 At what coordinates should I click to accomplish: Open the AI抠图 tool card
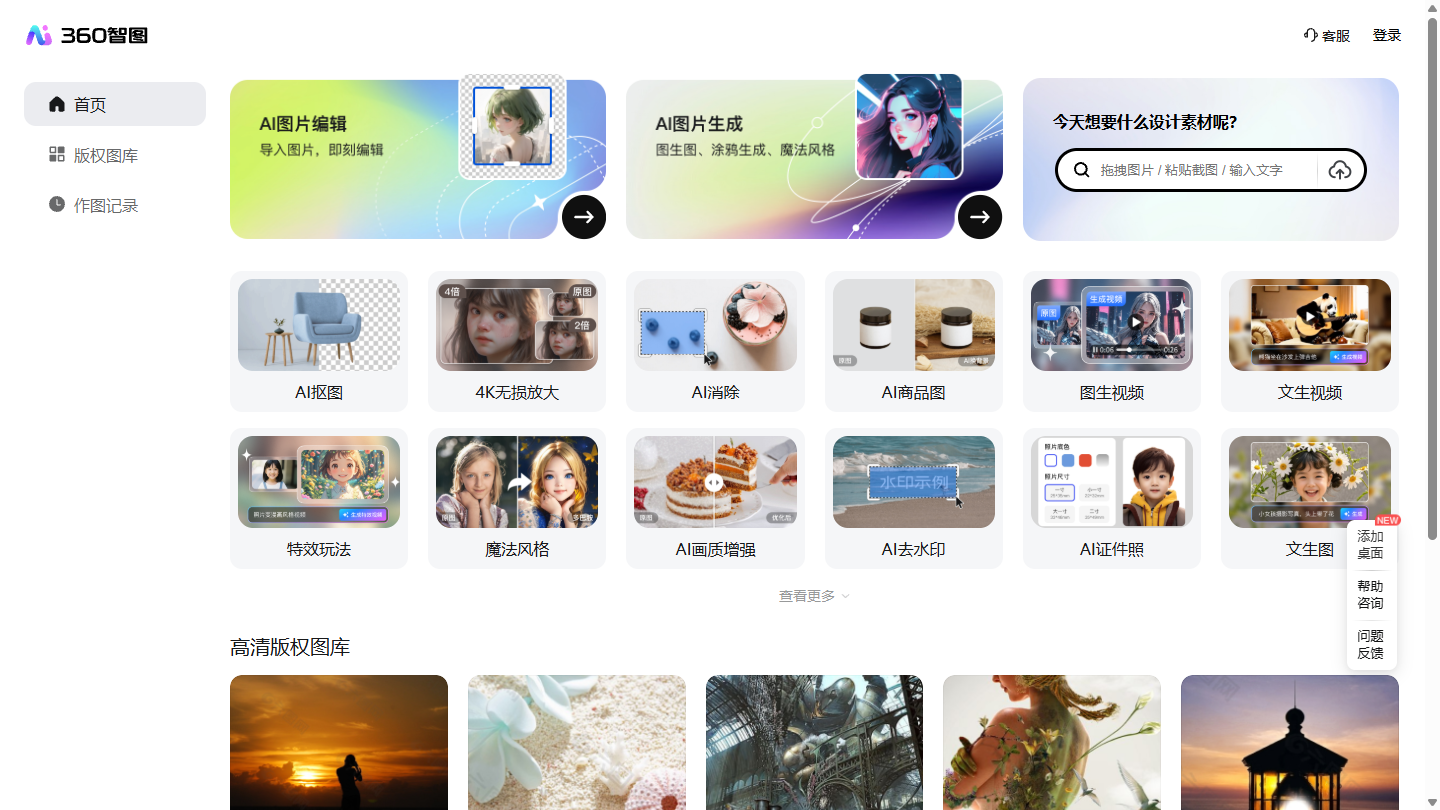(319, 341)
